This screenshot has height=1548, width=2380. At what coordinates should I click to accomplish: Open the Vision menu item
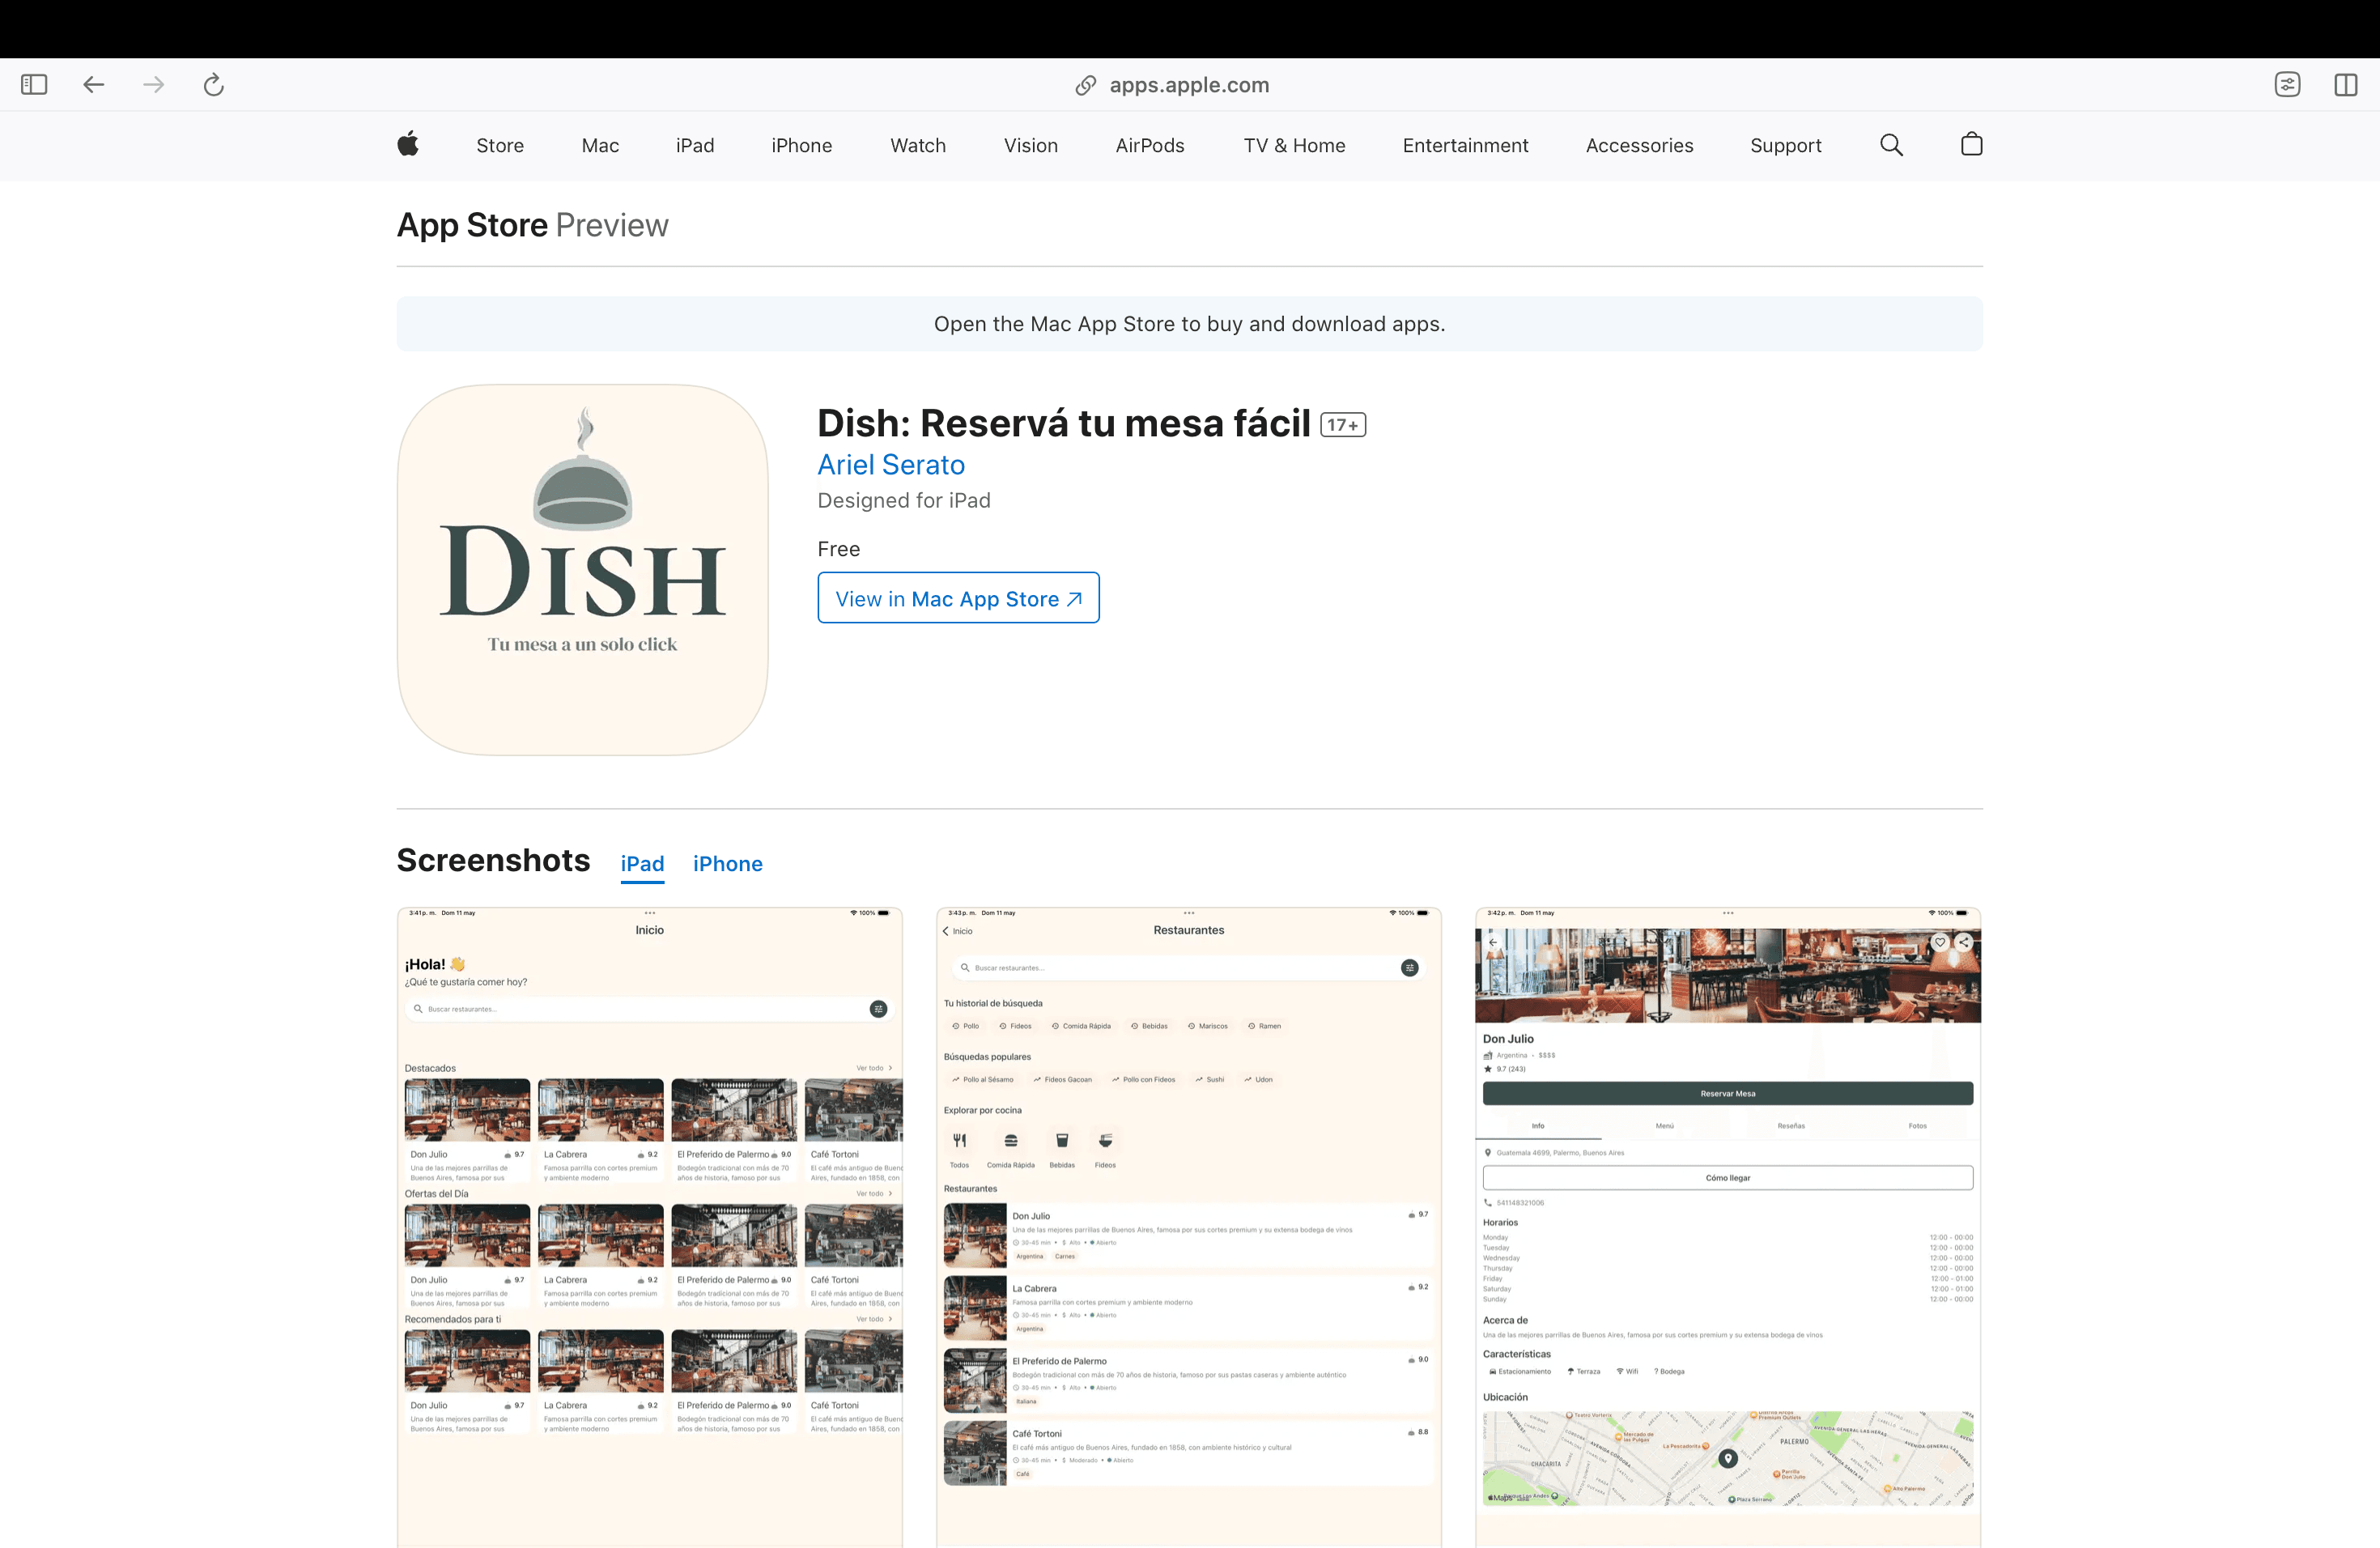click(x=1031, y=146)
